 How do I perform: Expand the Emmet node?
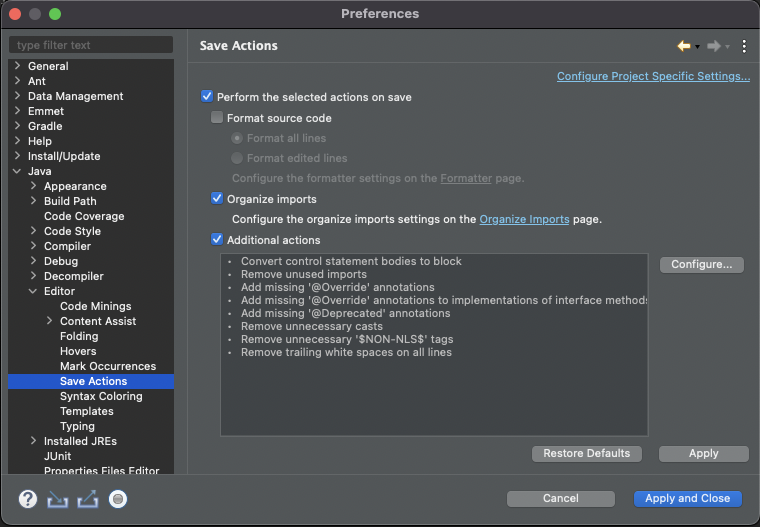tap(17, 111)
